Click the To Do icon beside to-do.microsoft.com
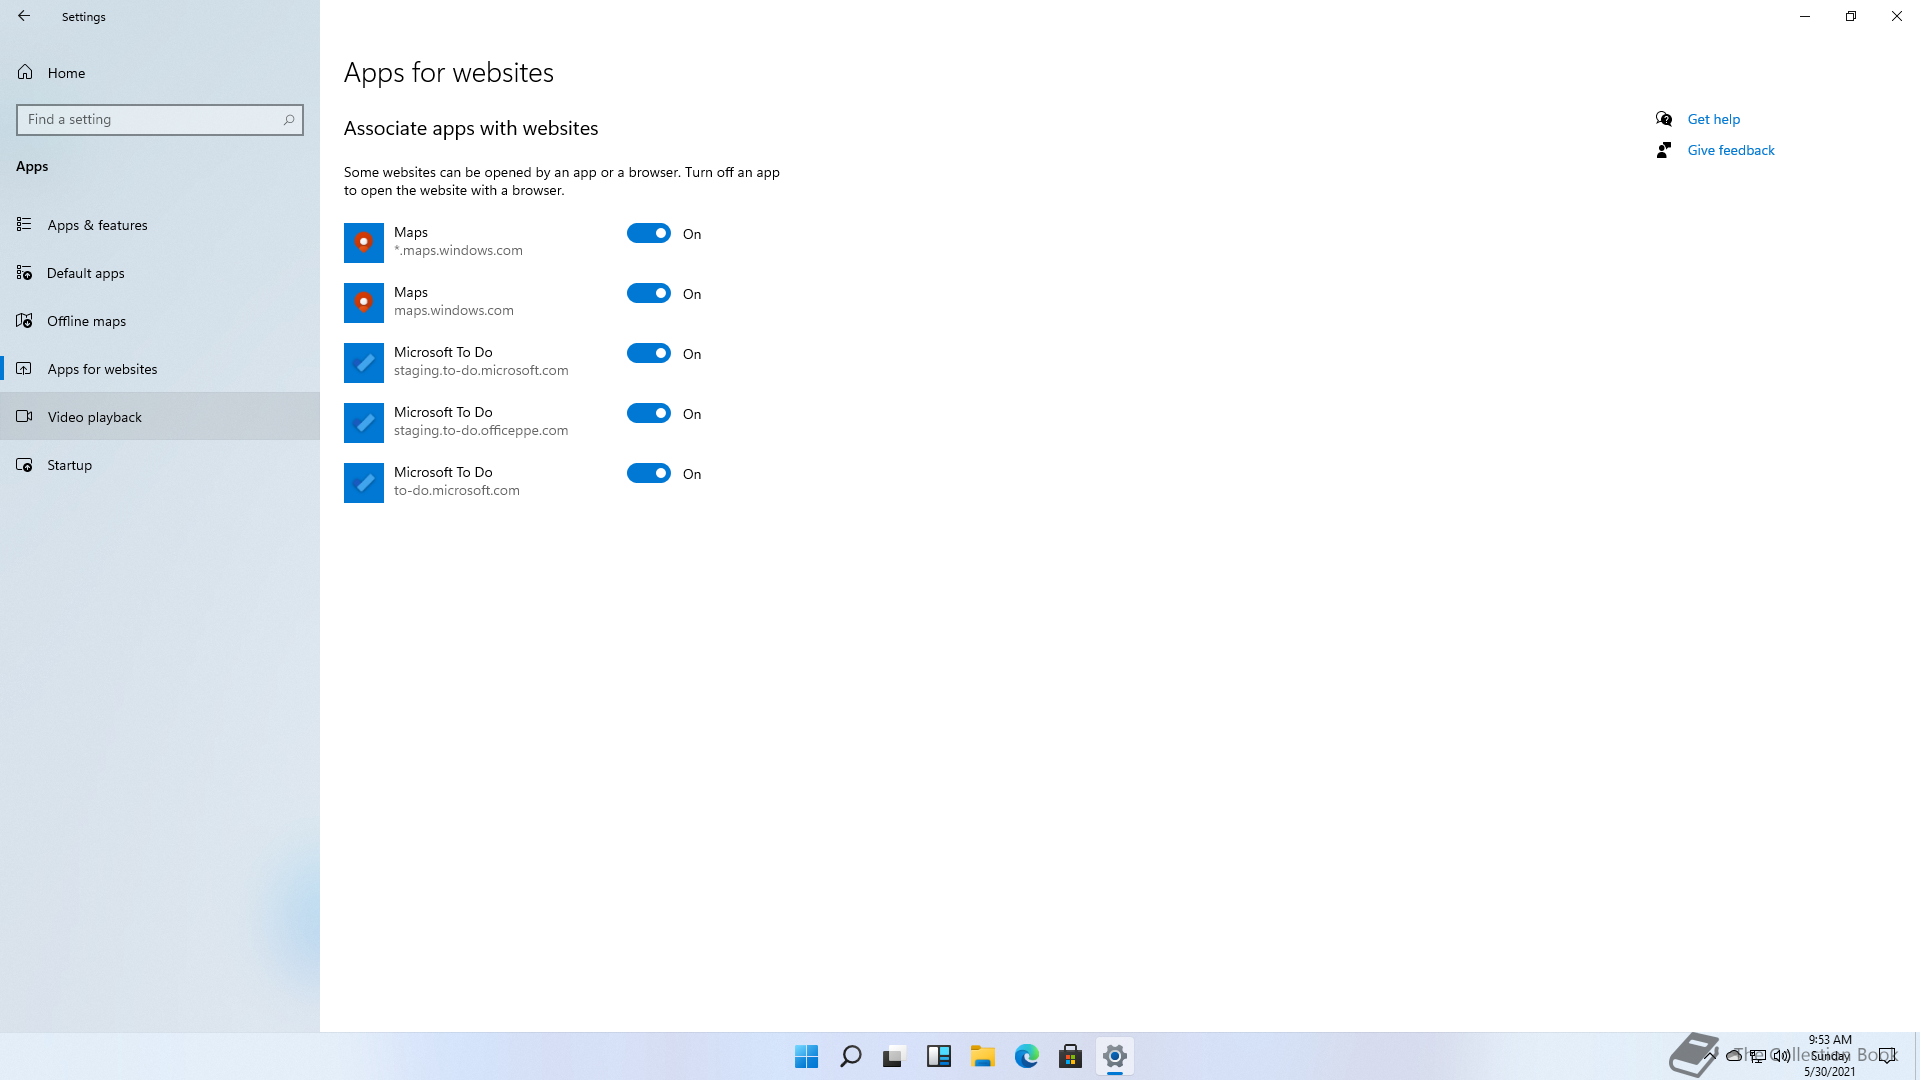Image resolution: width=1920 pixels, height=1080 pixels. 364,483
